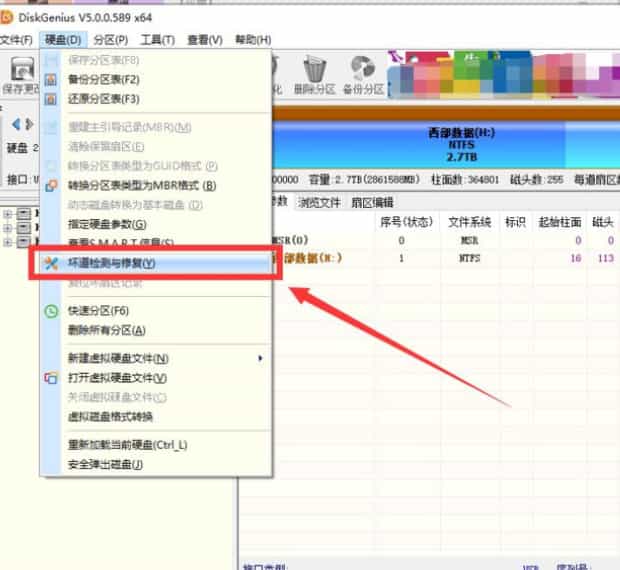Expand the third disk tree node
620x570 pixels.
pyautogui.click(x=8, y=241)
